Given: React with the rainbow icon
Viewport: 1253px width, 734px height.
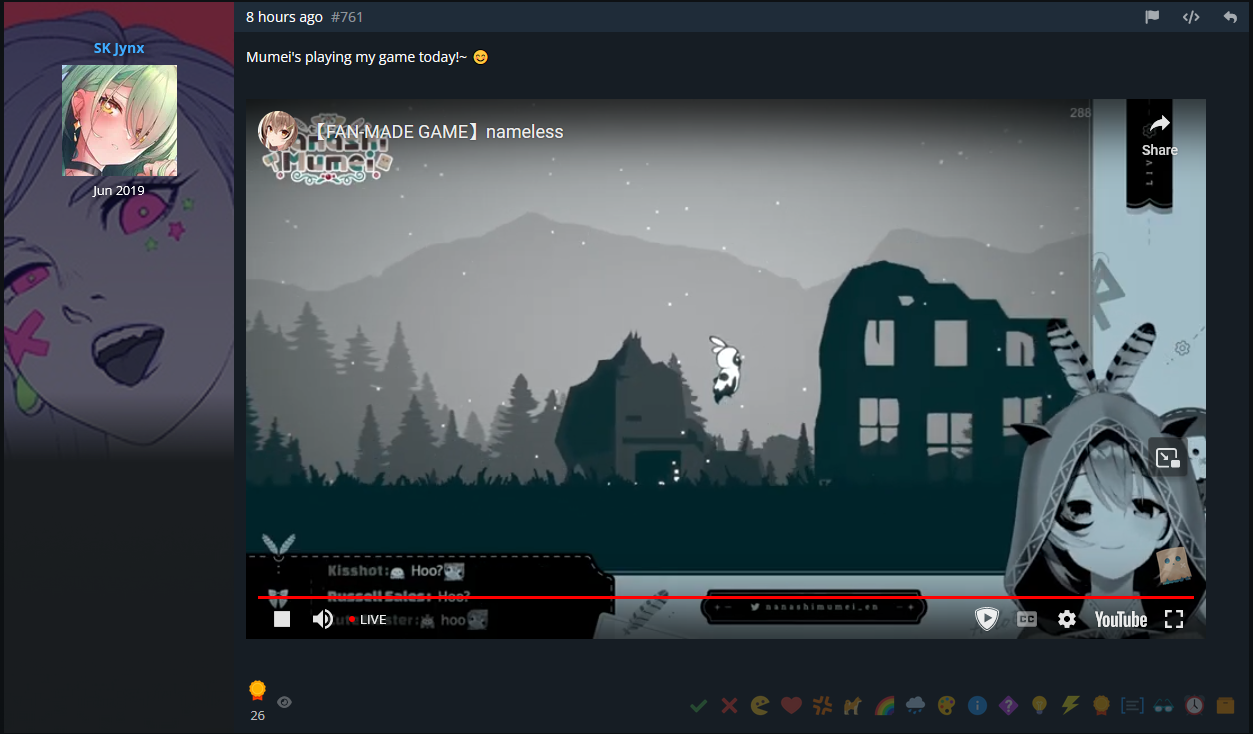Looking at the screenshot, I should coord(885,706).
